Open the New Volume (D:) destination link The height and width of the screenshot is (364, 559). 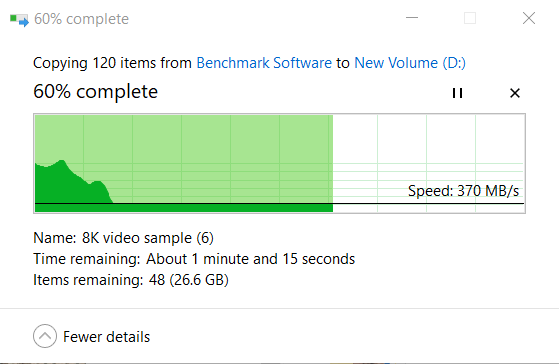(410, 63)
